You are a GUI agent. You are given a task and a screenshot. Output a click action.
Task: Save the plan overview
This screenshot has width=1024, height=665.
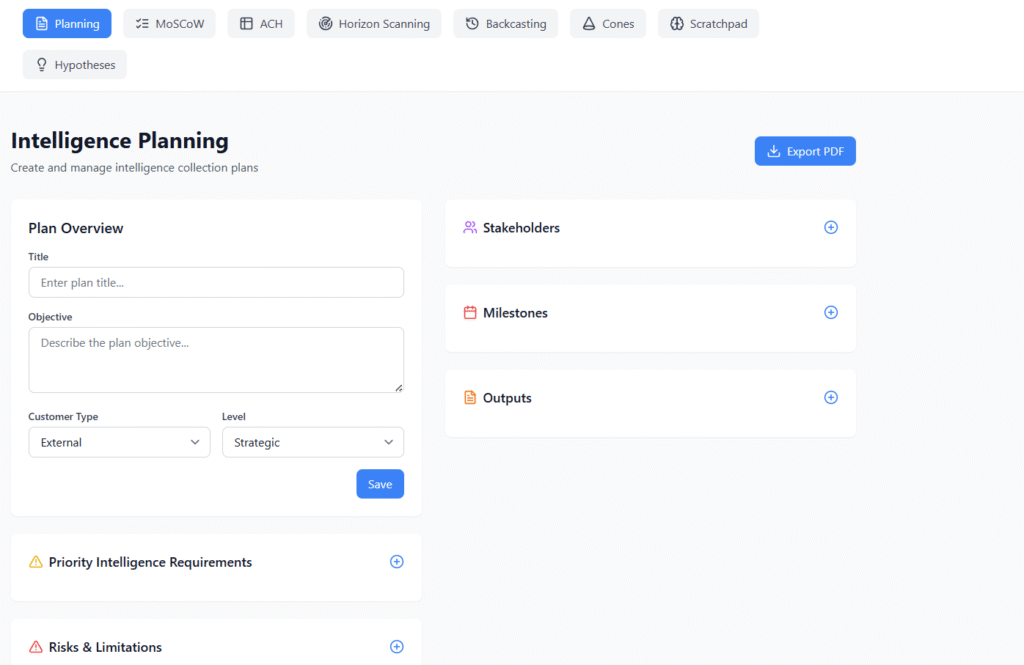[x=380, y=484]
